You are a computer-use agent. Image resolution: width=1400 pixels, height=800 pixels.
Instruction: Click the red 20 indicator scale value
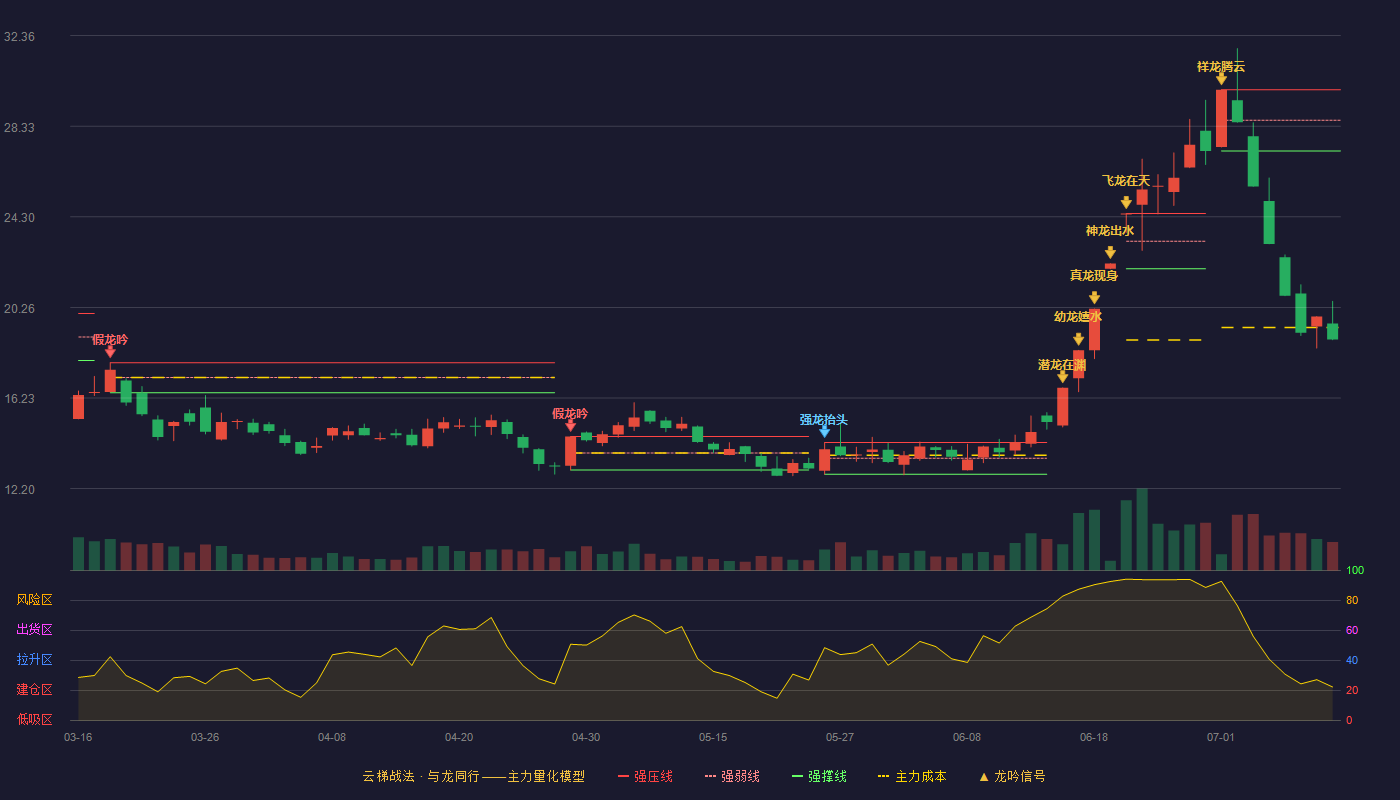1352,690
